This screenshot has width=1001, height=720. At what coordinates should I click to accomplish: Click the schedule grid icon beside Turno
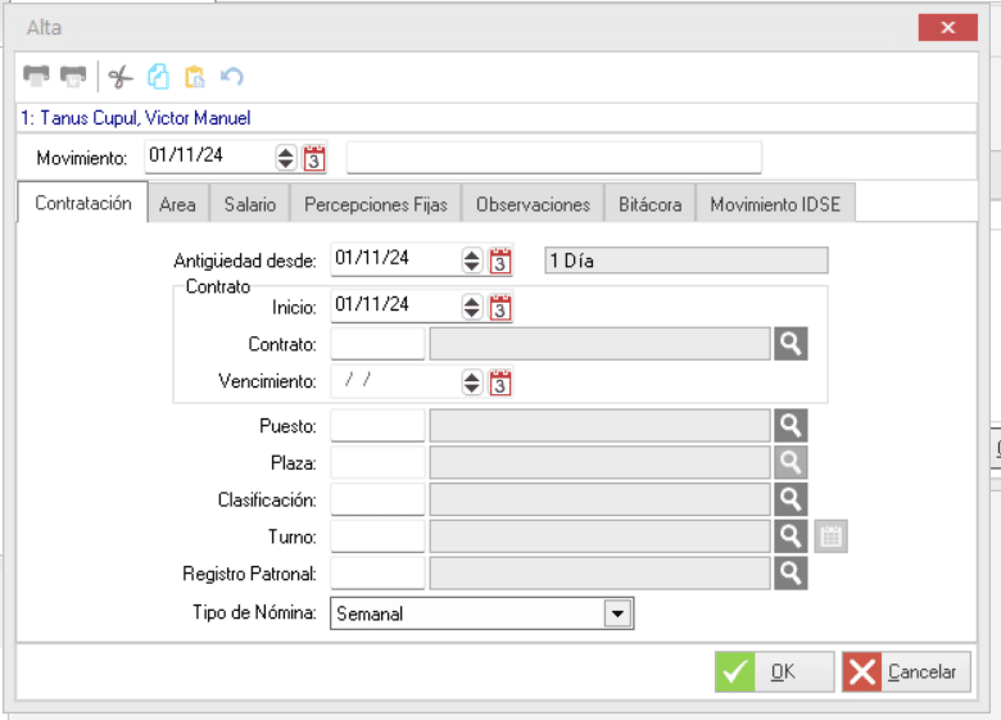(x=831, y=536)
